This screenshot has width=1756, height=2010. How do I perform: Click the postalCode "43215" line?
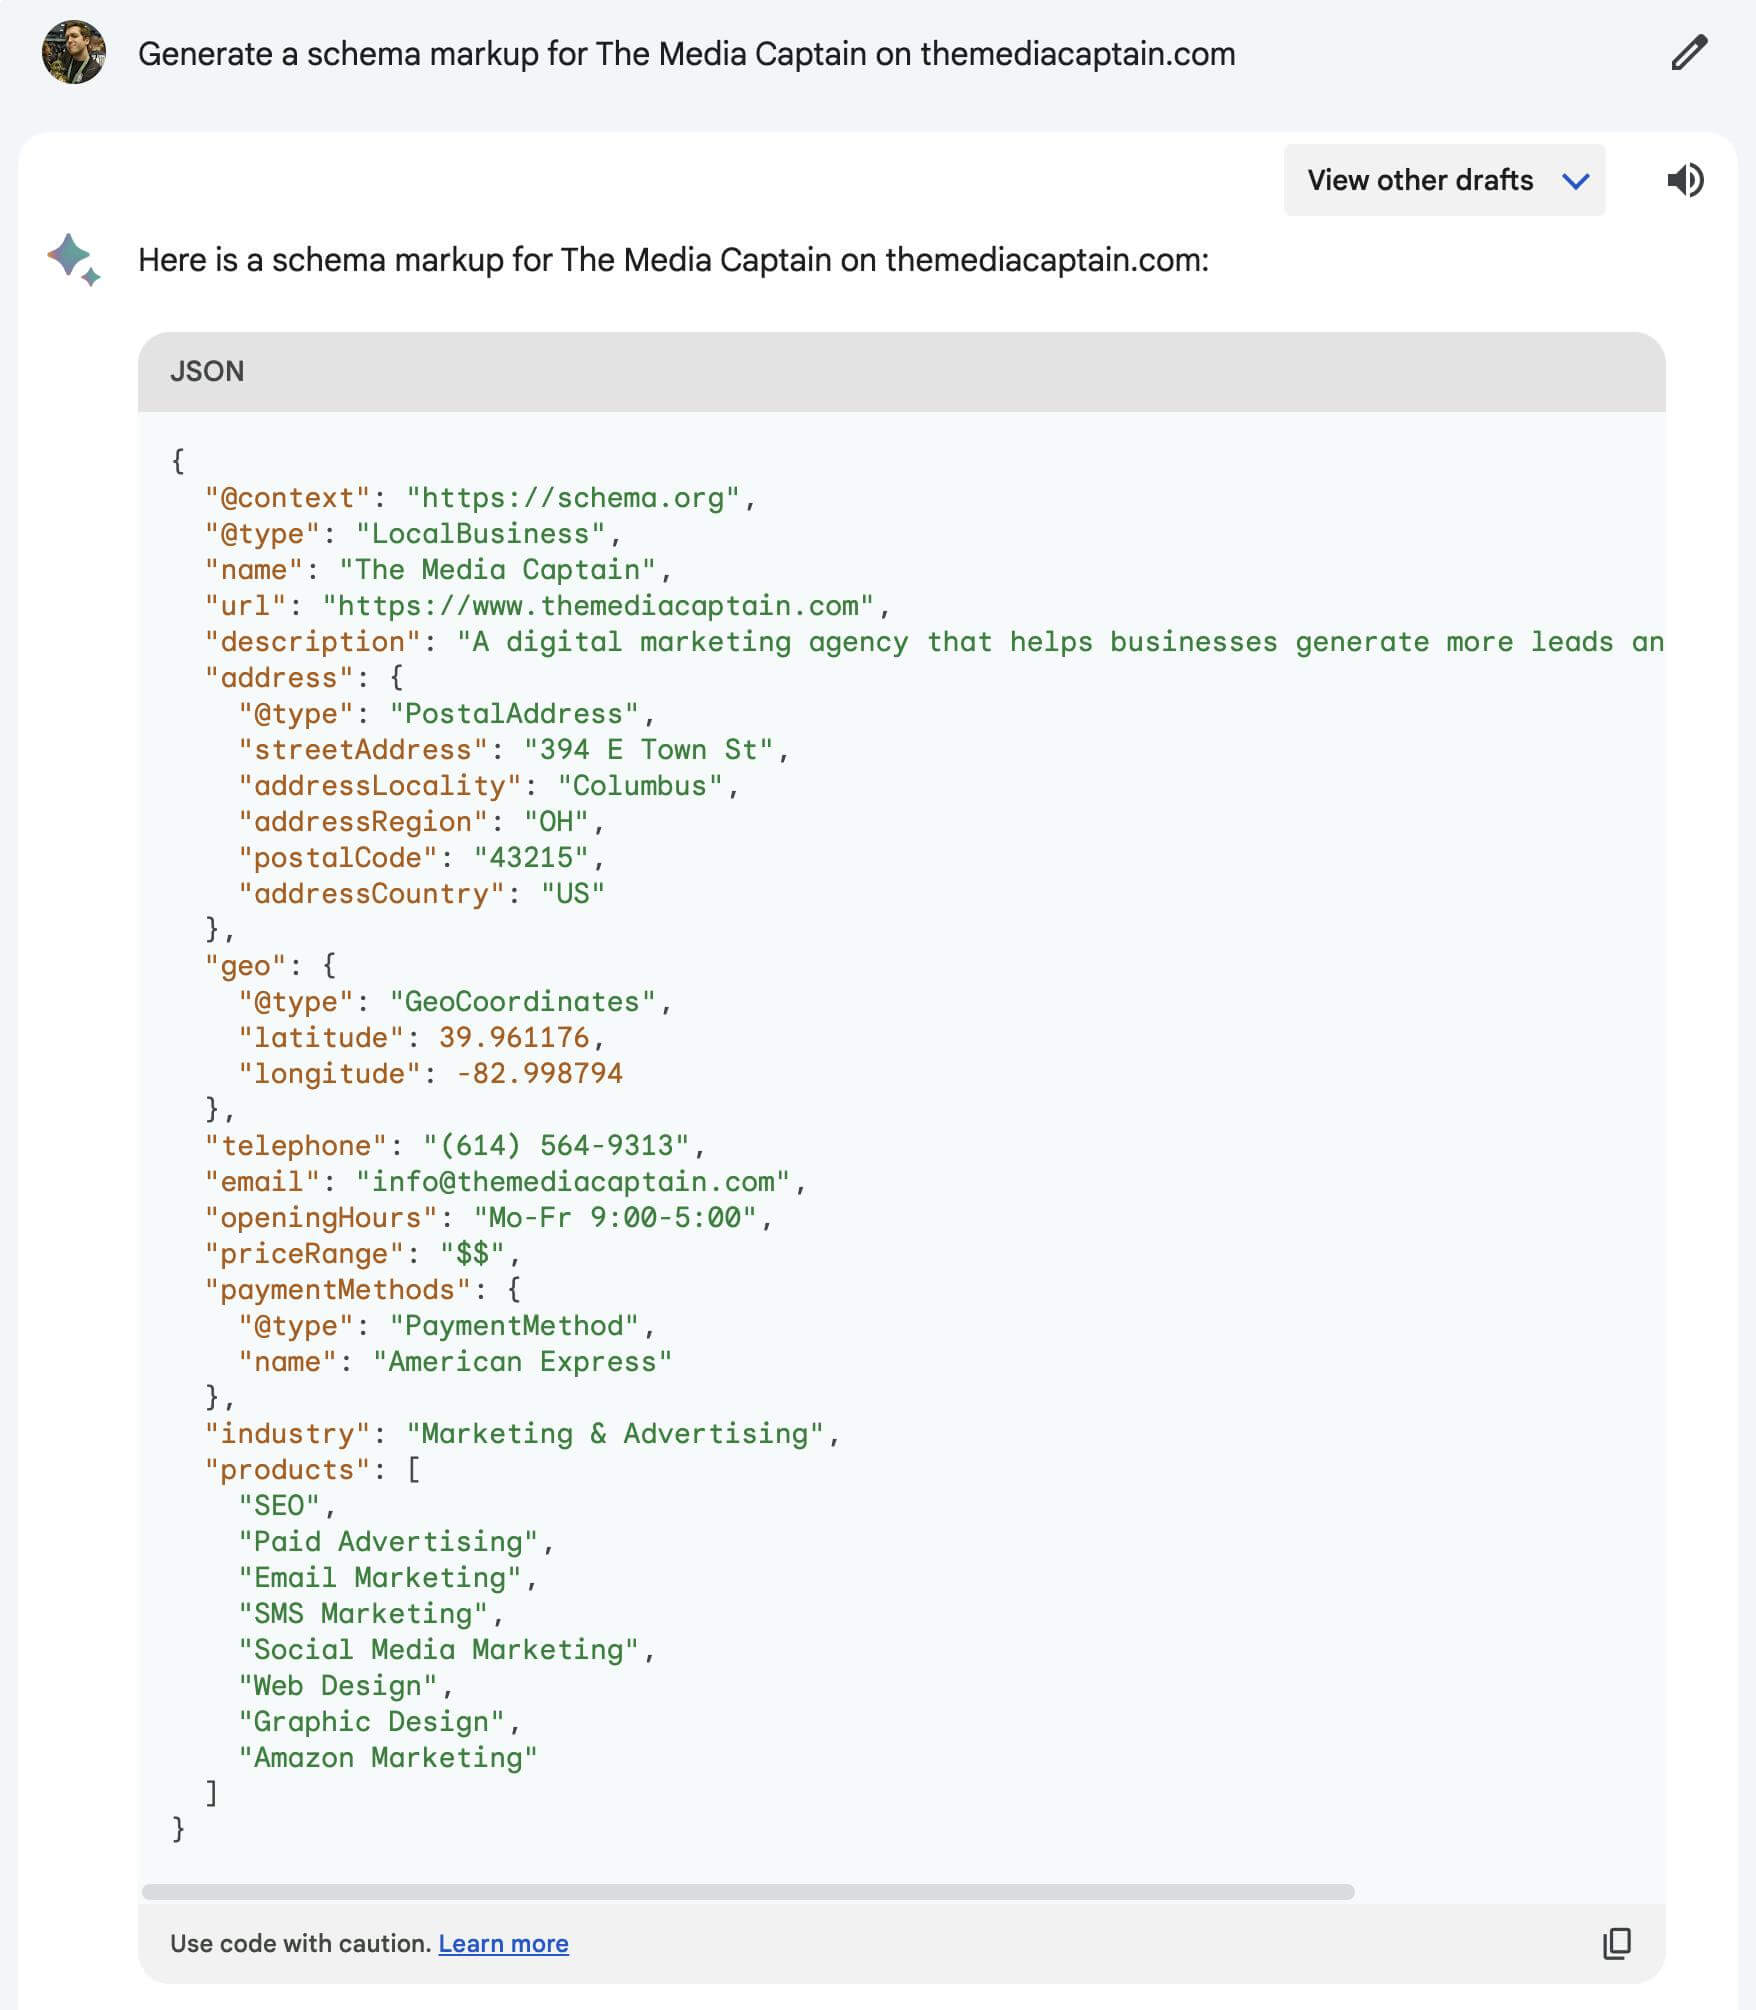(421, 858)
